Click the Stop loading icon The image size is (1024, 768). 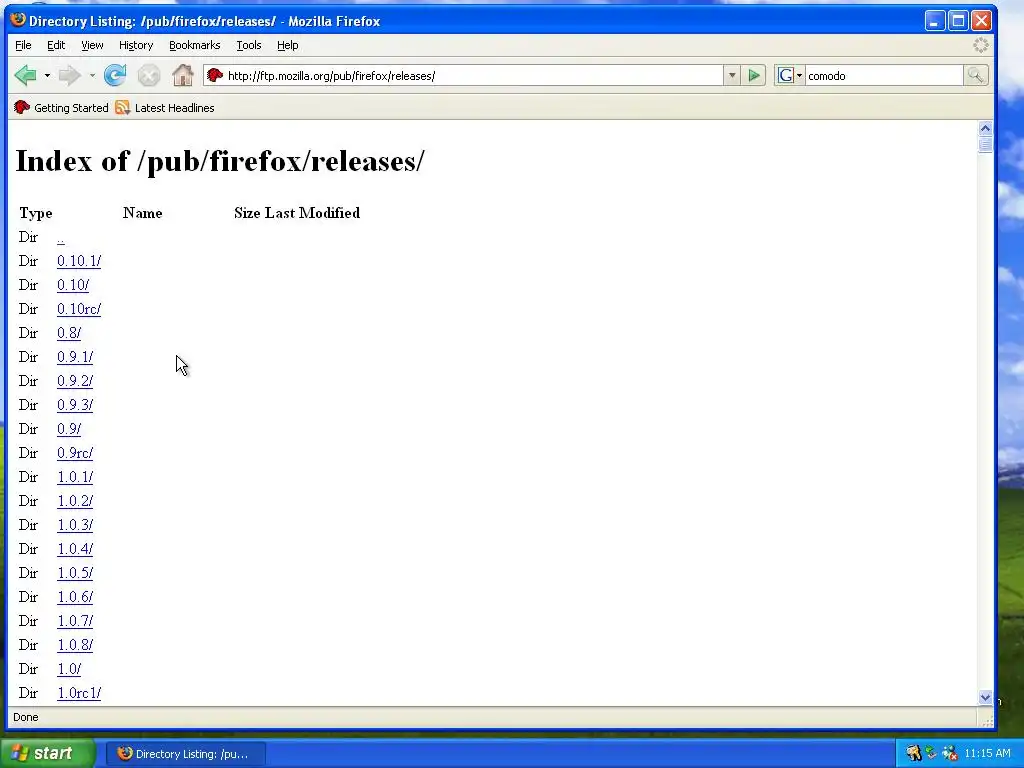(x=149, y=76)
